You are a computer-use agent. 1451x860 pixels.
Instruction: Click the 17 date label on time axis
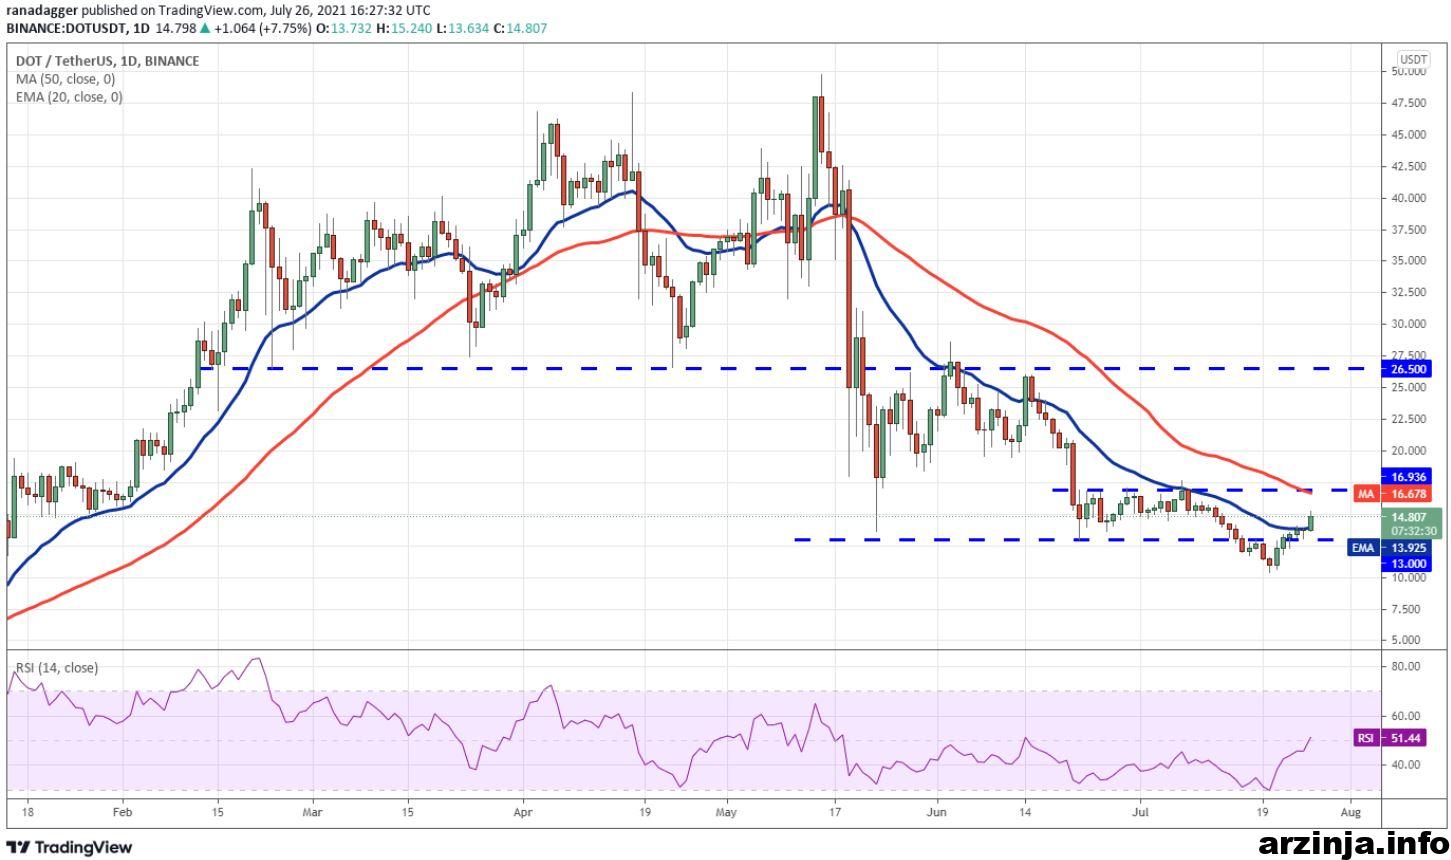(x=837, y=812)
